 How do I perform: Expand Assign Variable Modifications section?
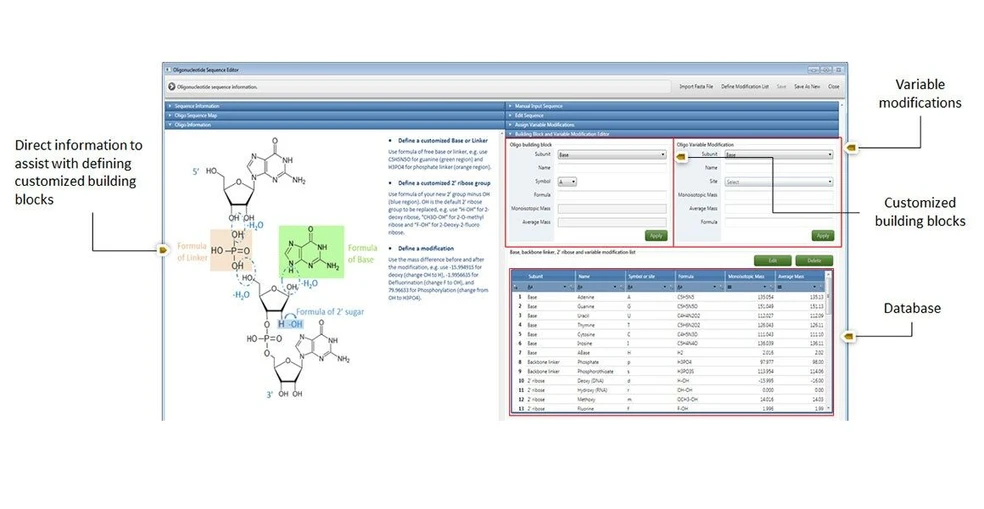pyautogui.click(x=672, y=124)
